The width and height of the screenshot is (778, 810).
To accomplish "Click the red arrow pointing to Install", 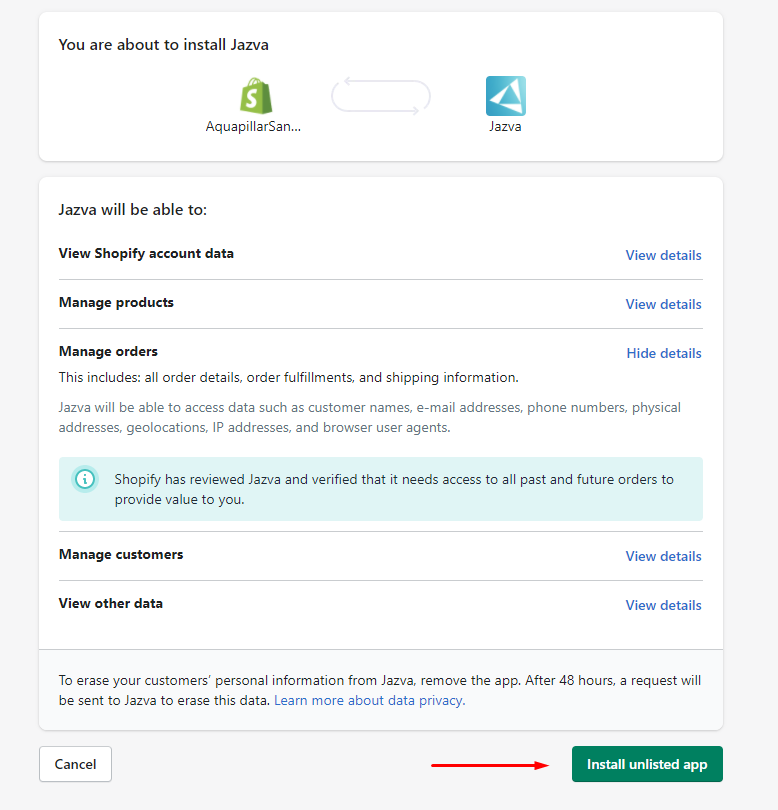I will click(490, 765).
